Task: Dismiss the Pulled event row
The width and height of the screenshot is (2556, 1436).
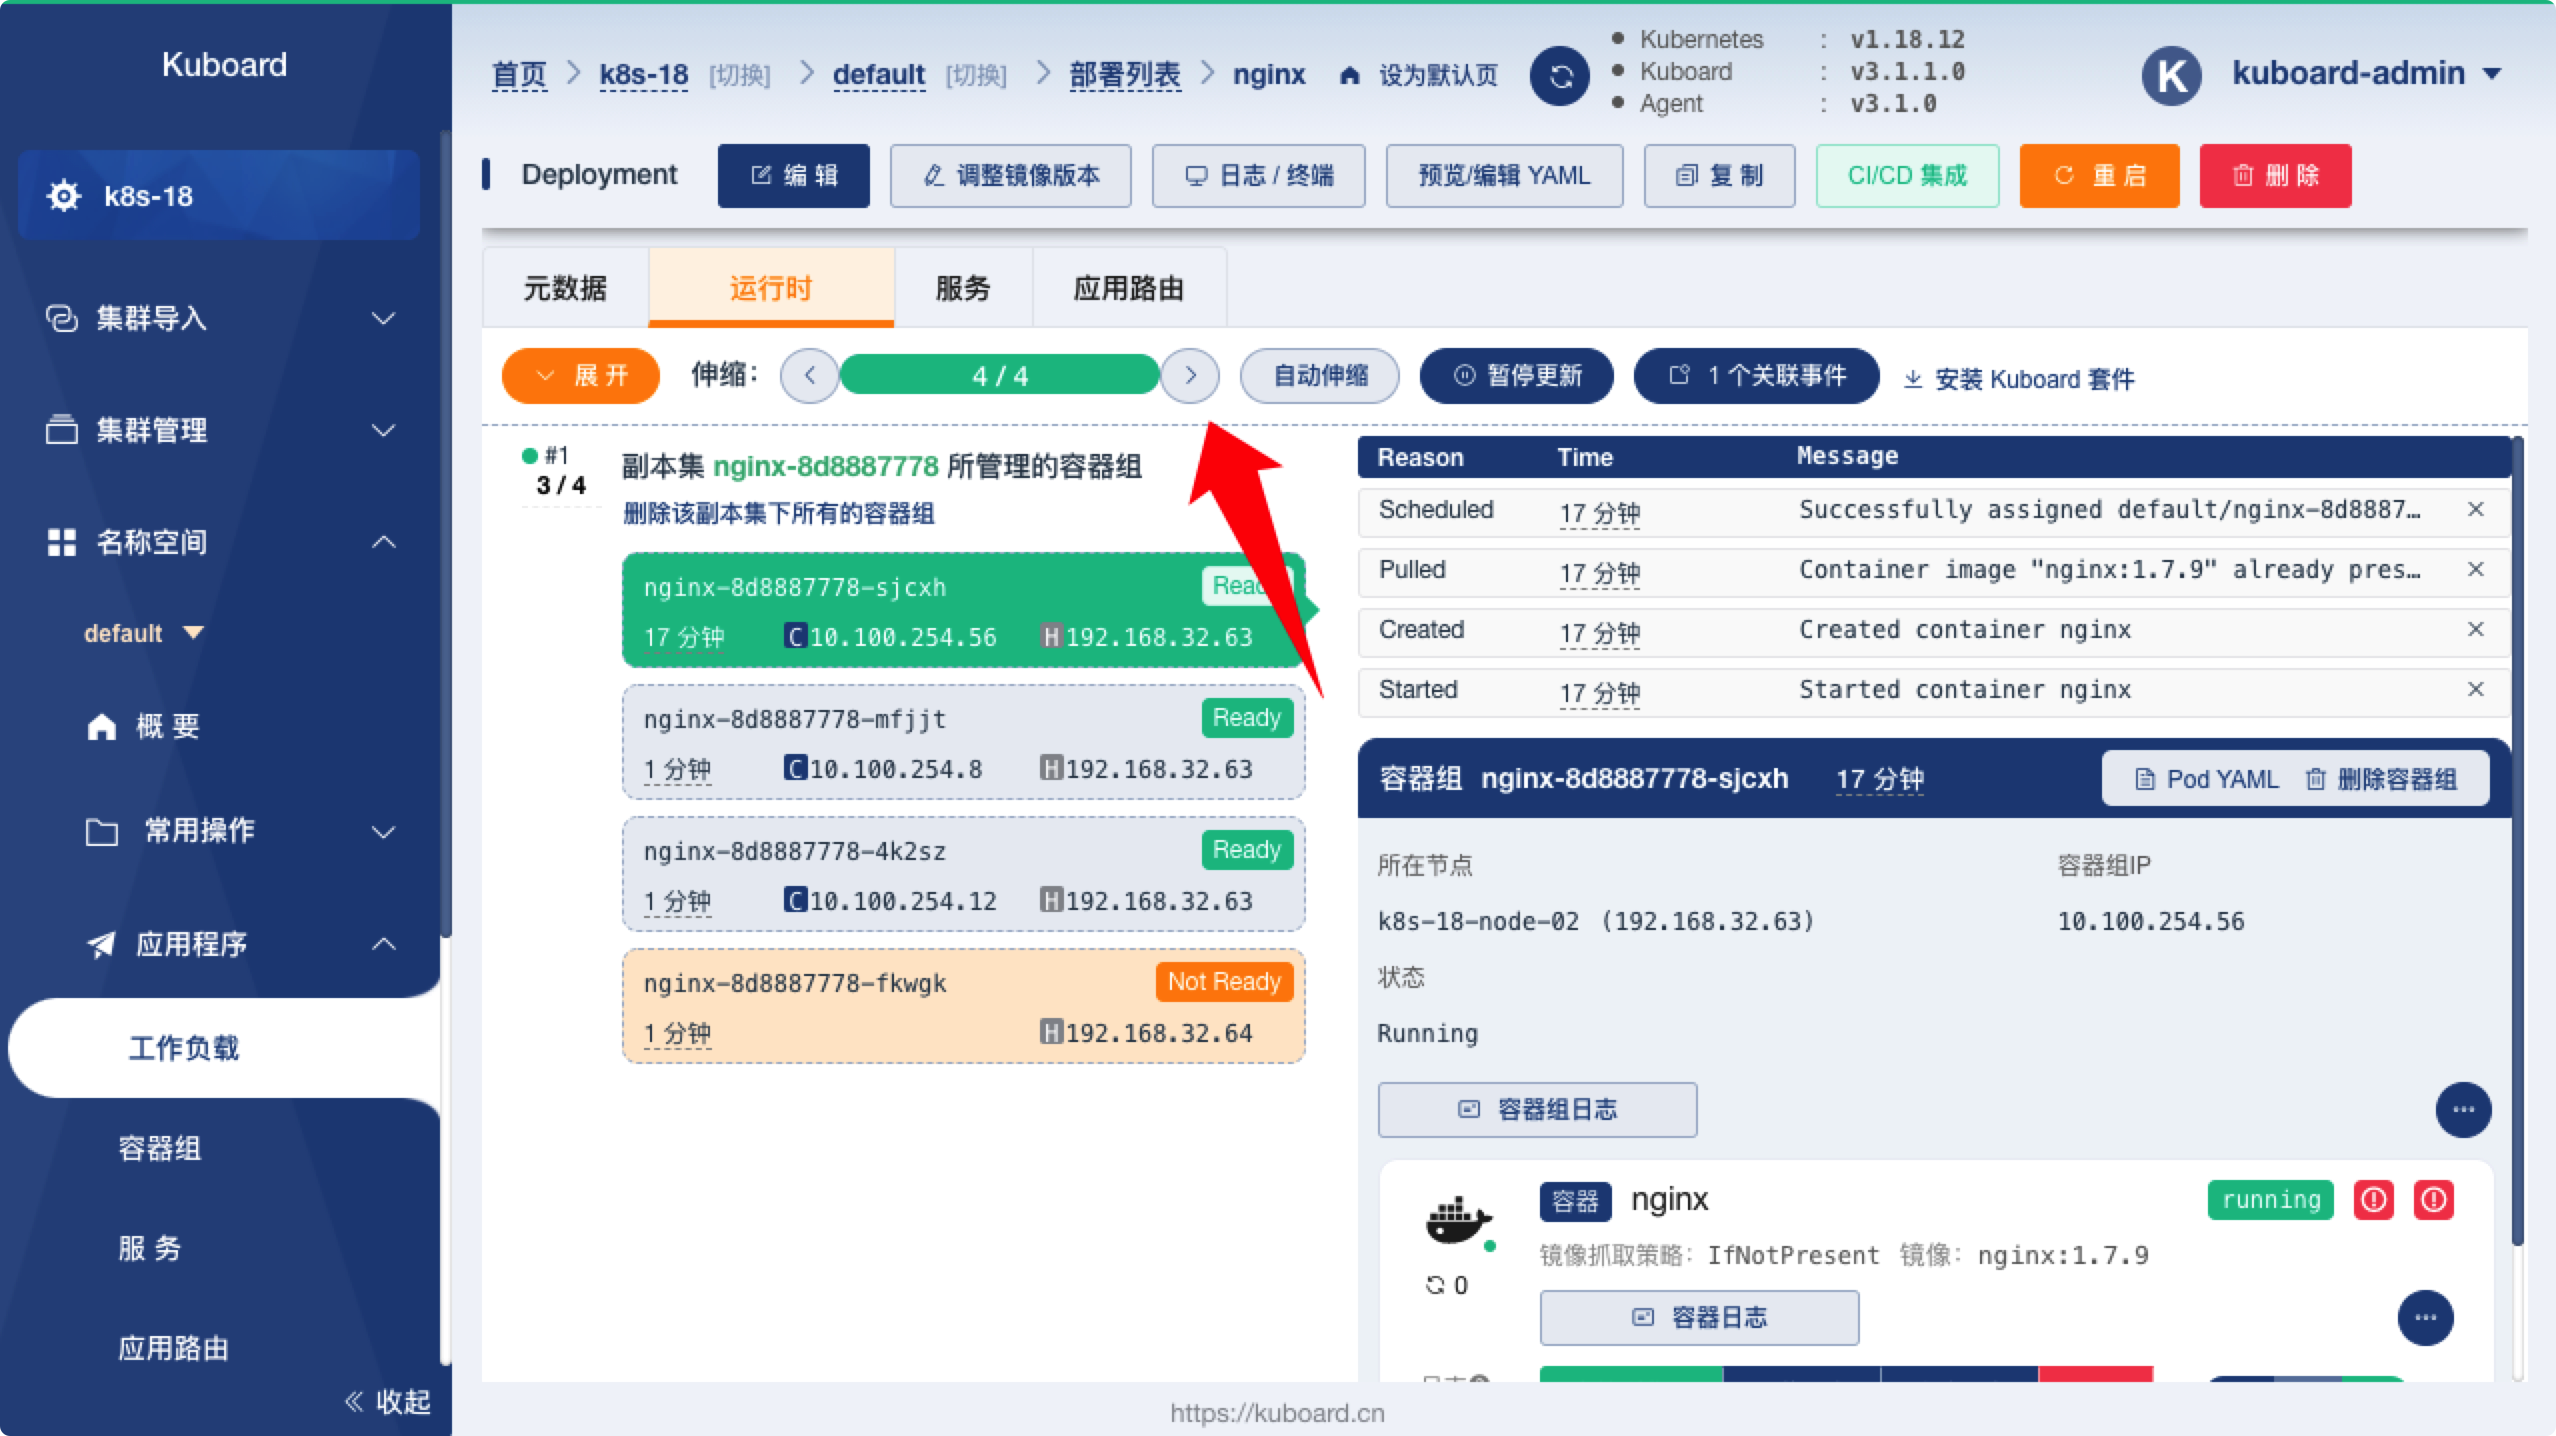Action: (2476, 570)
